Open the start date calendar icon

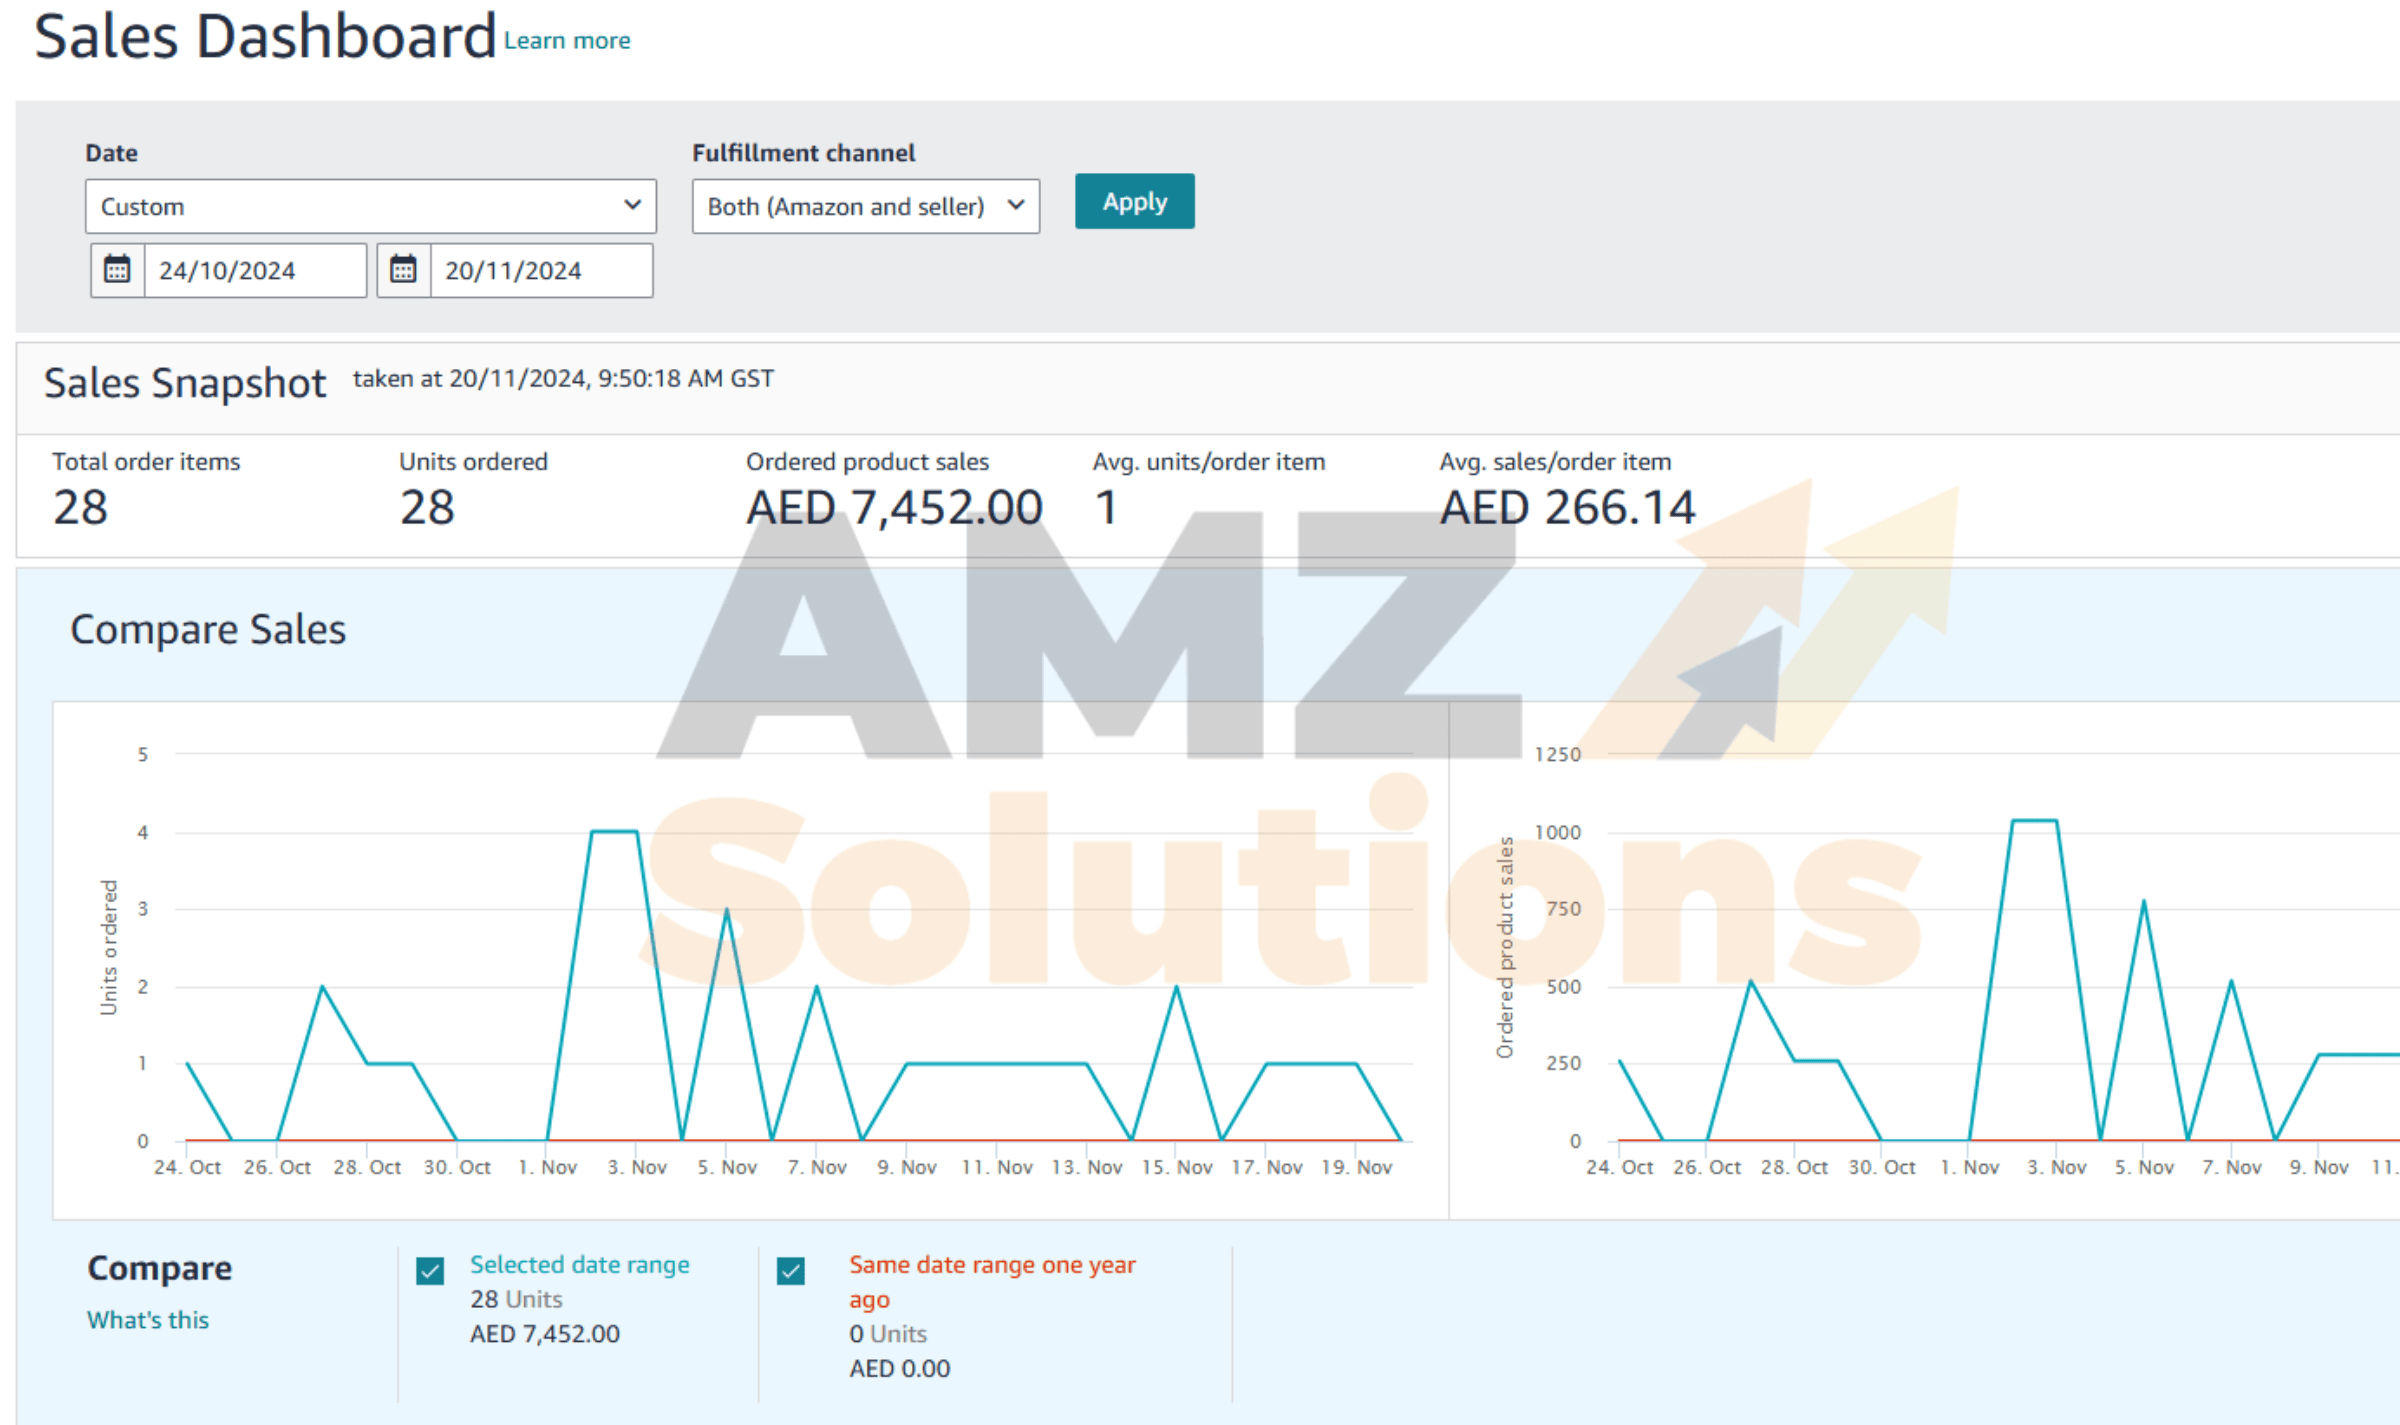(118, 270)
